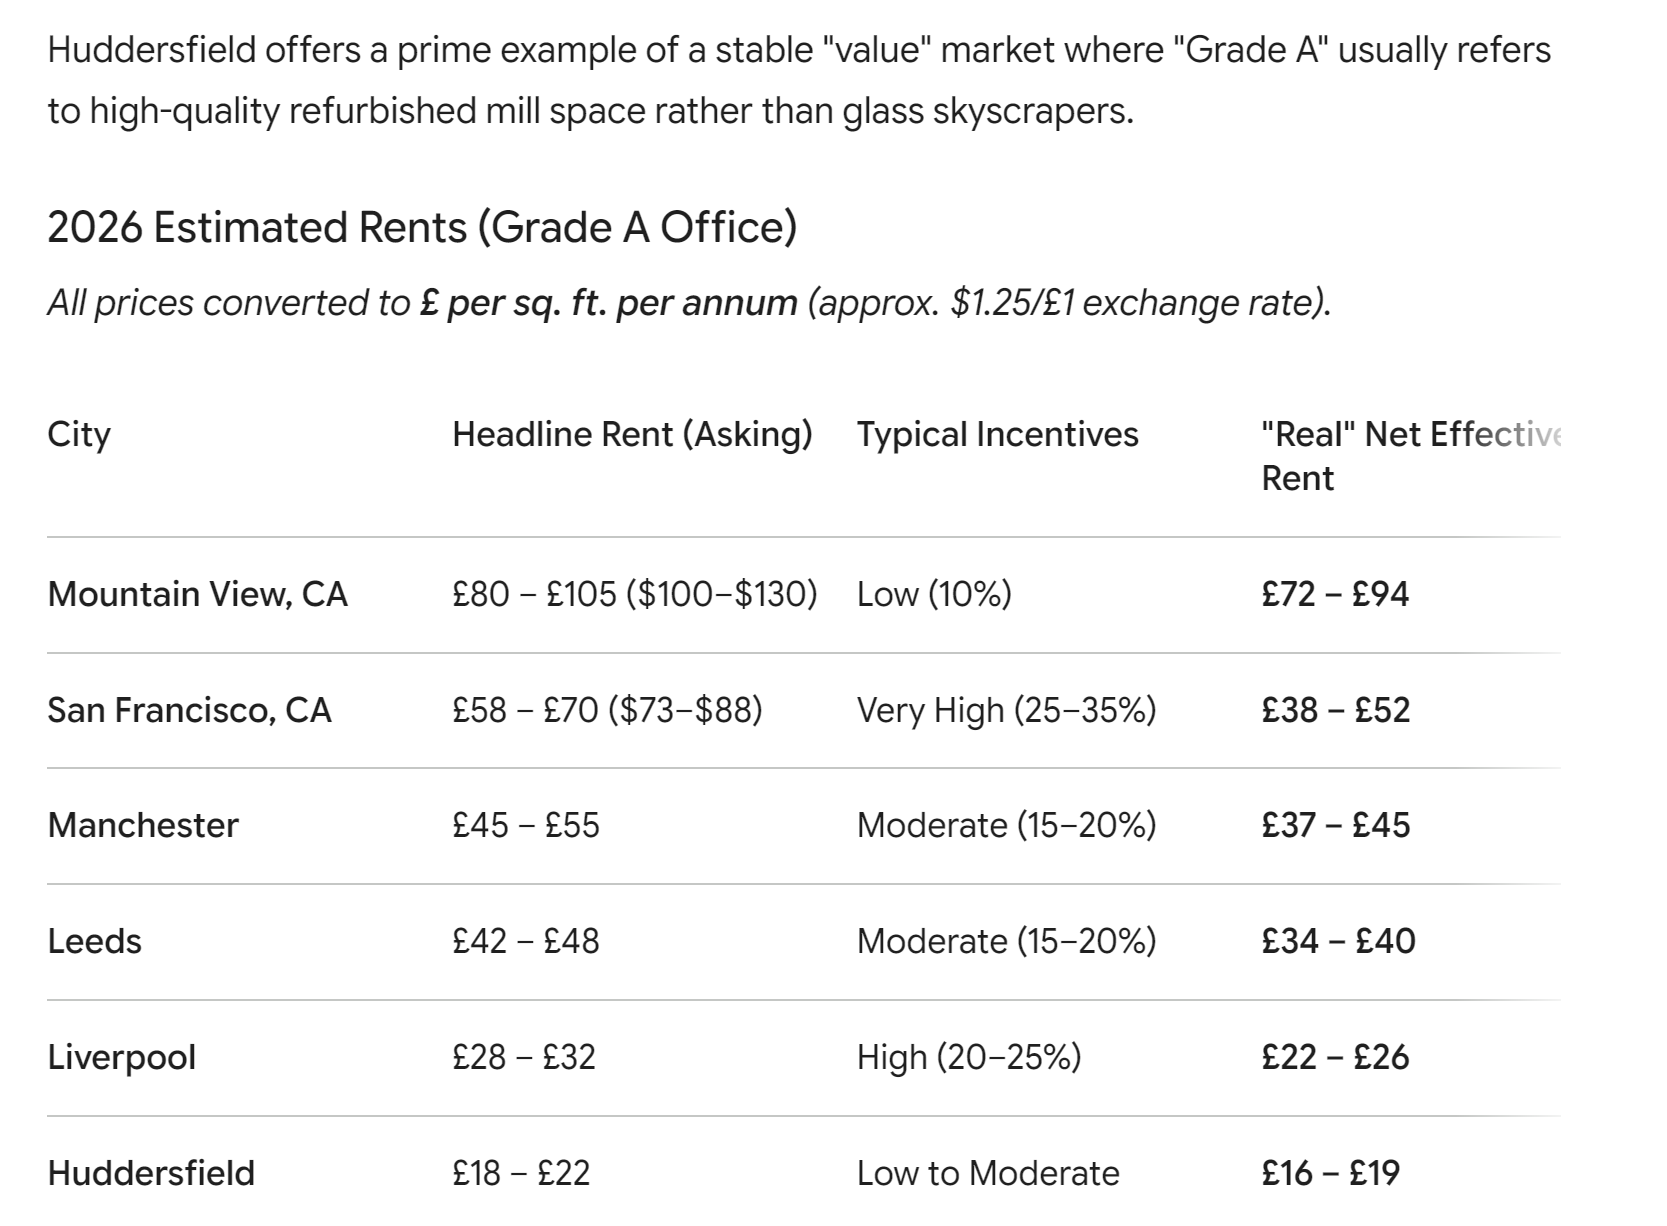Viewport: 1667px width, 1226px height.
Task: Click the Manchester city cell
Action: tap(143, 826)
